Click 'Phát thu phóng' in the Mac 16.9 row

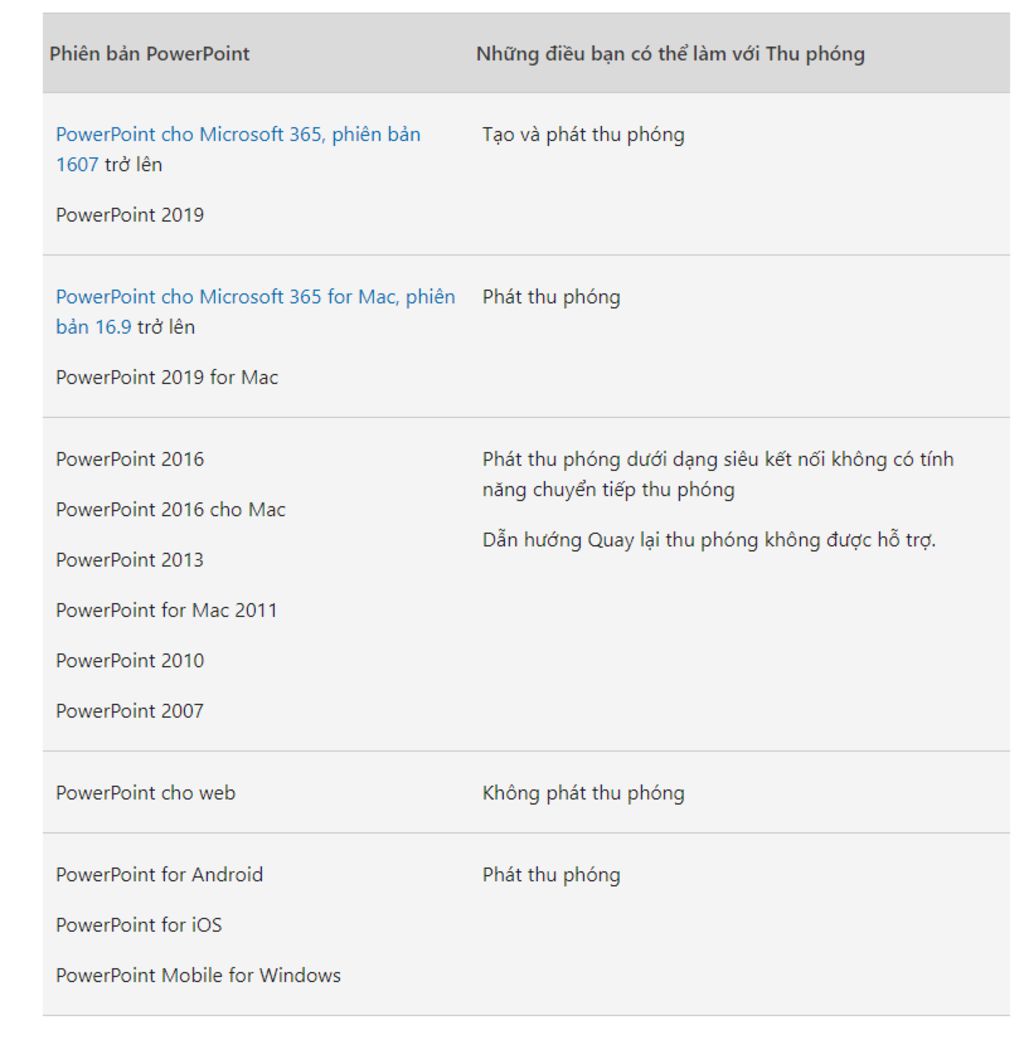pos(551,297)
